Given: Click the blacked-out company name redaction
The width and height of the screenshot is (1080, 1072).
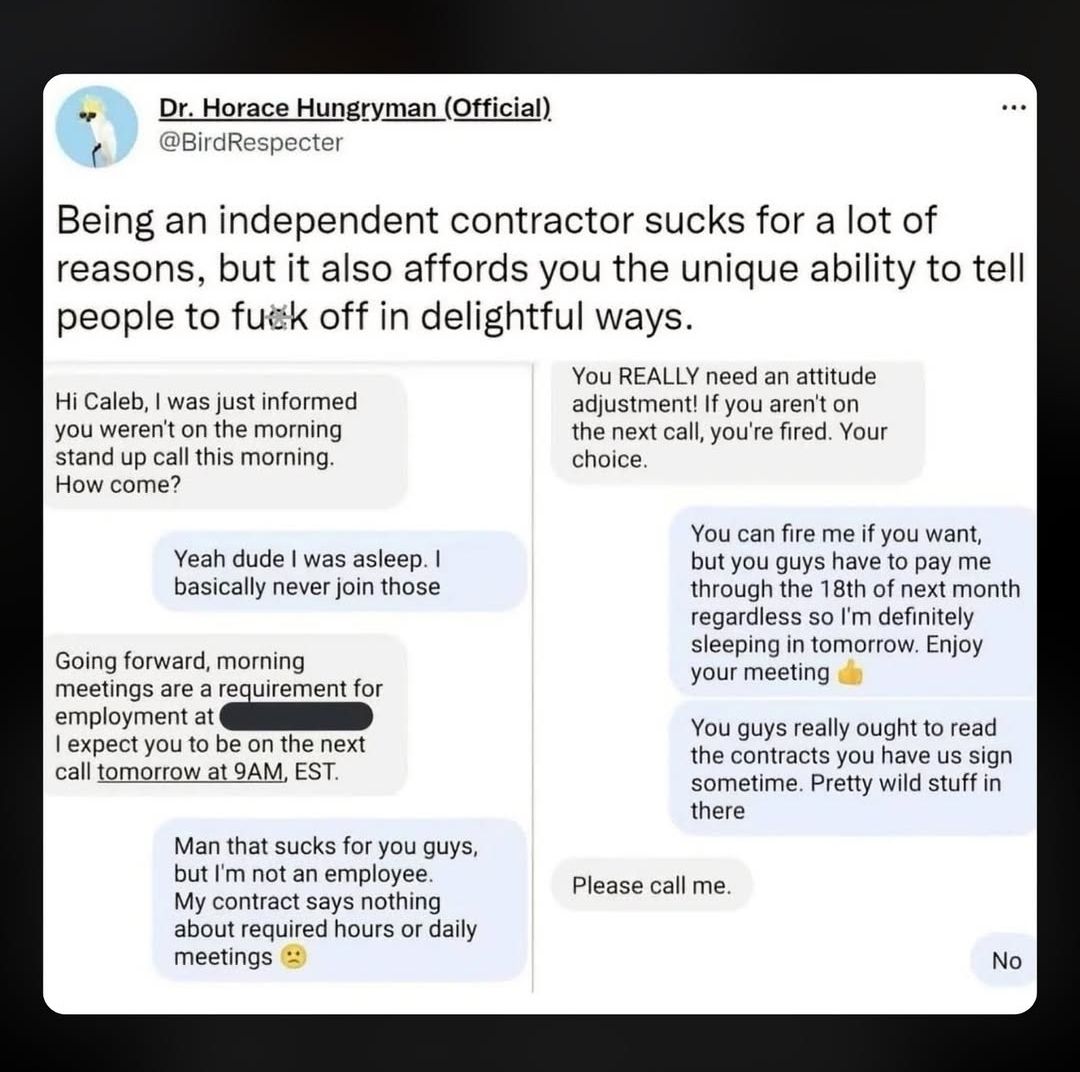Looking at the screenshot, I should point(296,717).
